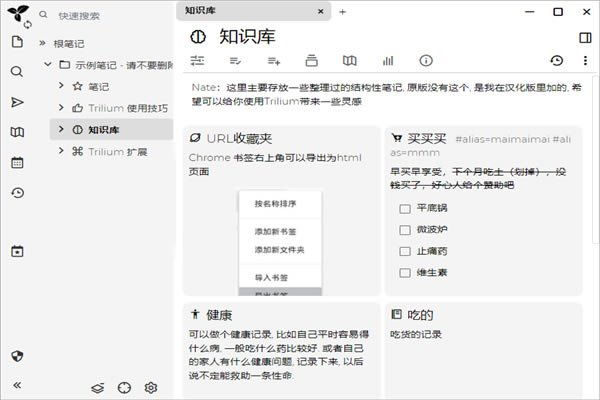Open basic properties sliders icon
The width and height of the screenshot is (600, 400).
197,60
